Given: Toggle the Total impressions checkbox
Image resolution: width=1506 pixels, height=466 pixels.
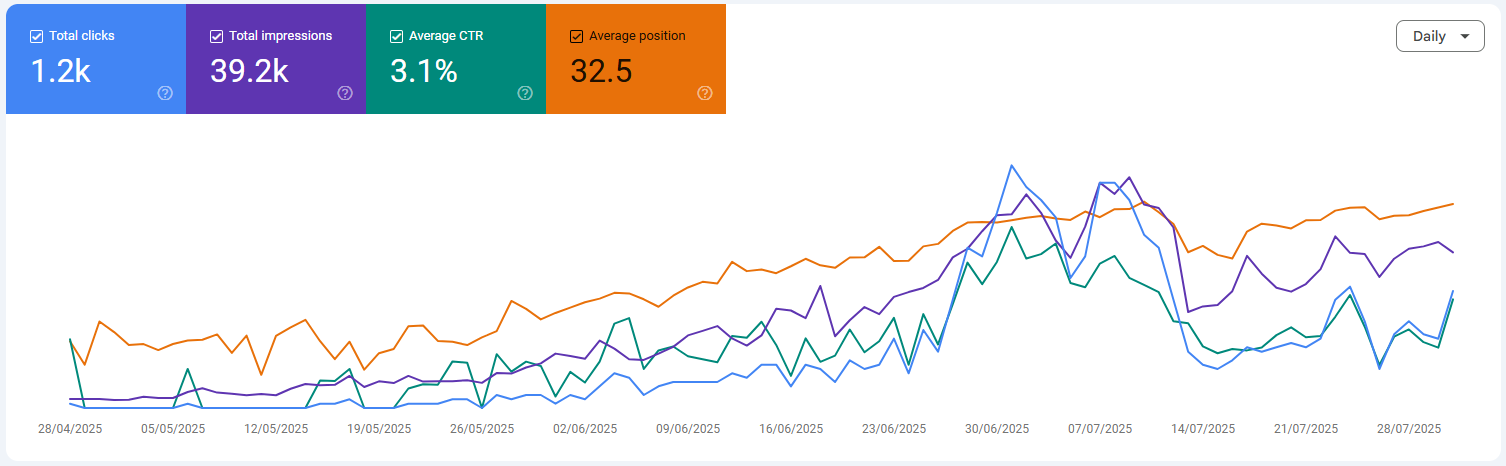Looking at the screenshot, I should (217, 36).
